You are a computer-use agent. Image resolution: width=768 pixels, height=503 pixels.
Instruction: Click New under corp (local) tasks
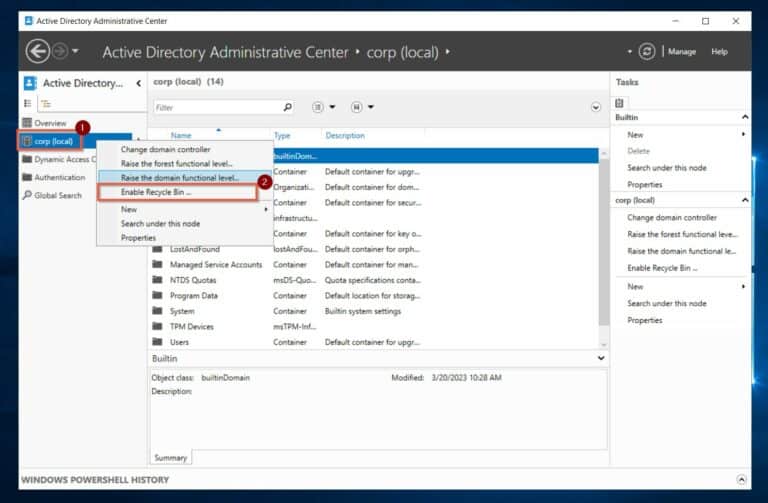tap(635, 287)
